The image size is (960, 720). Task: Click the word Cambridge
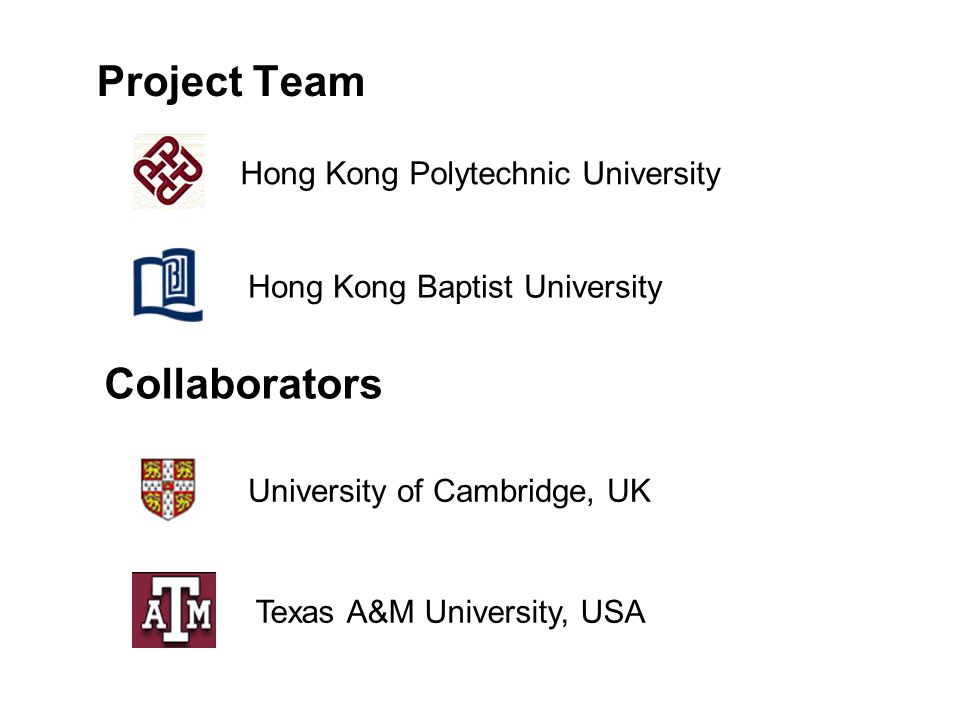click(513, 492)
